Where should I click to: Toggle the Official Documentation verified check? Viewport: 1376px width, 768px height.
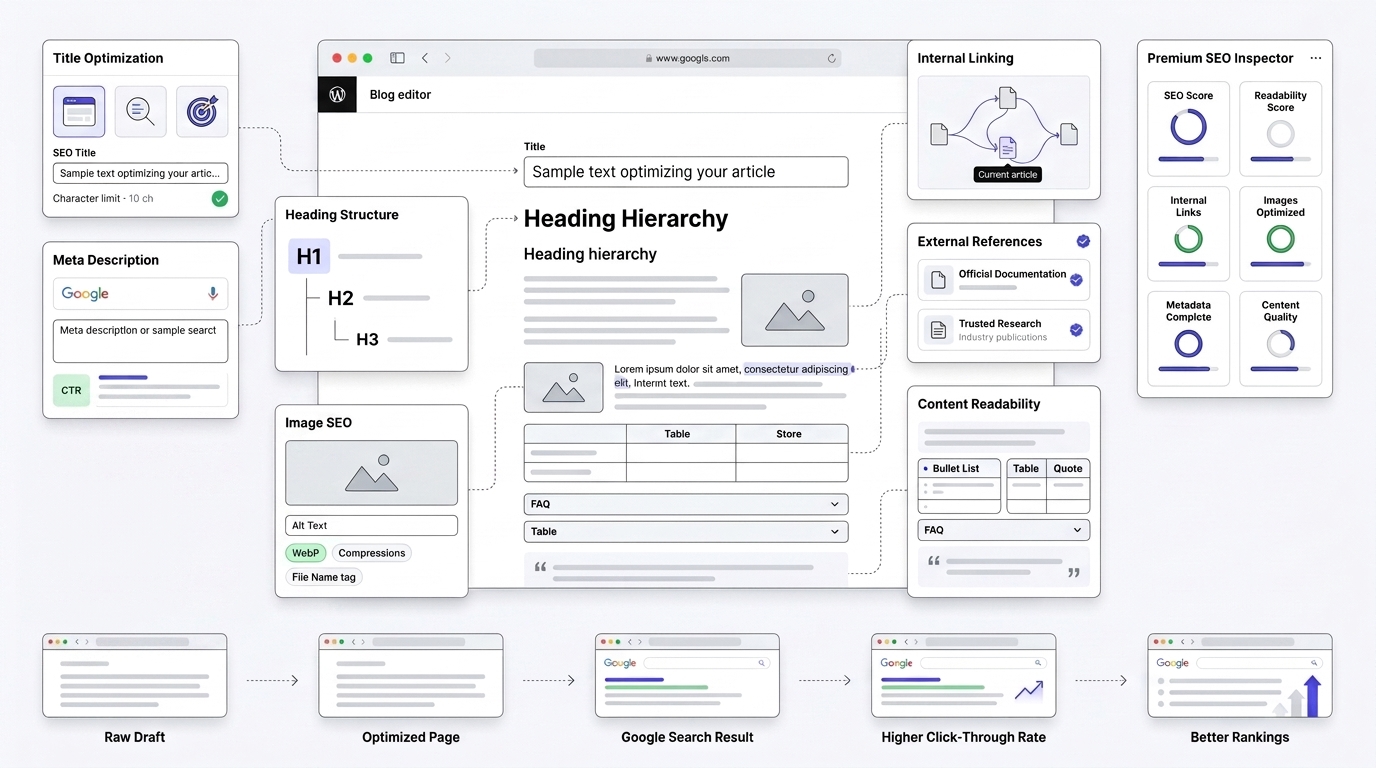point(1076,280)
